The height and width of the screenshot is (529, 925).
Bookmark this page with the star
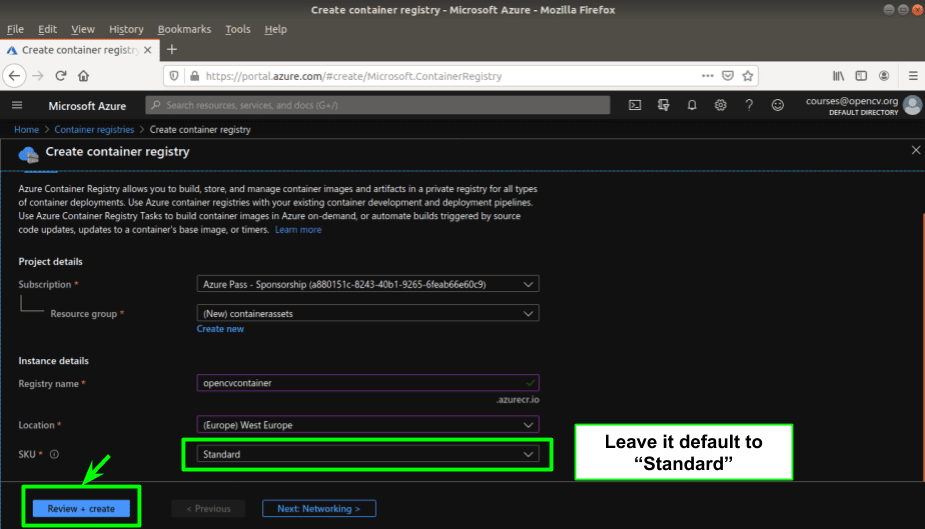click(x=748, y=75)
